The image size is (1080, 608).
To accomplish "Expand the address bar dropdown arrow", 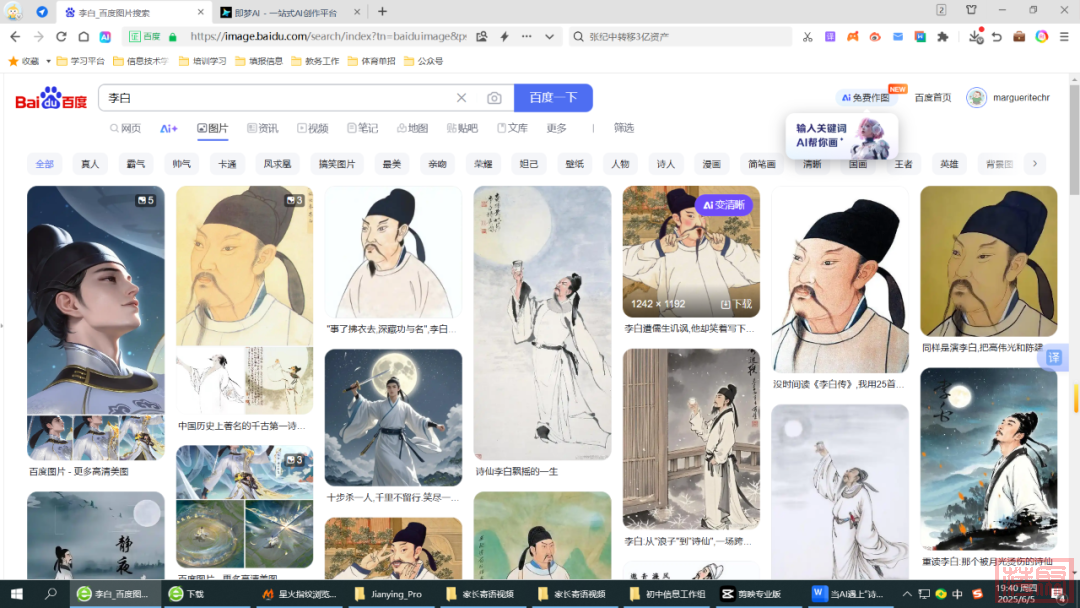I will 550,36.
